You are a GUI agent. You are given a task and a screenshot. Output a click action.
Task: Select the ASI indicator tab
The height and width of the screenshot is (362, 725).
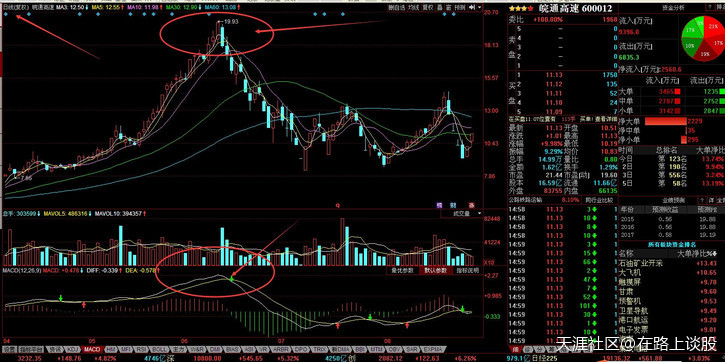249,349
